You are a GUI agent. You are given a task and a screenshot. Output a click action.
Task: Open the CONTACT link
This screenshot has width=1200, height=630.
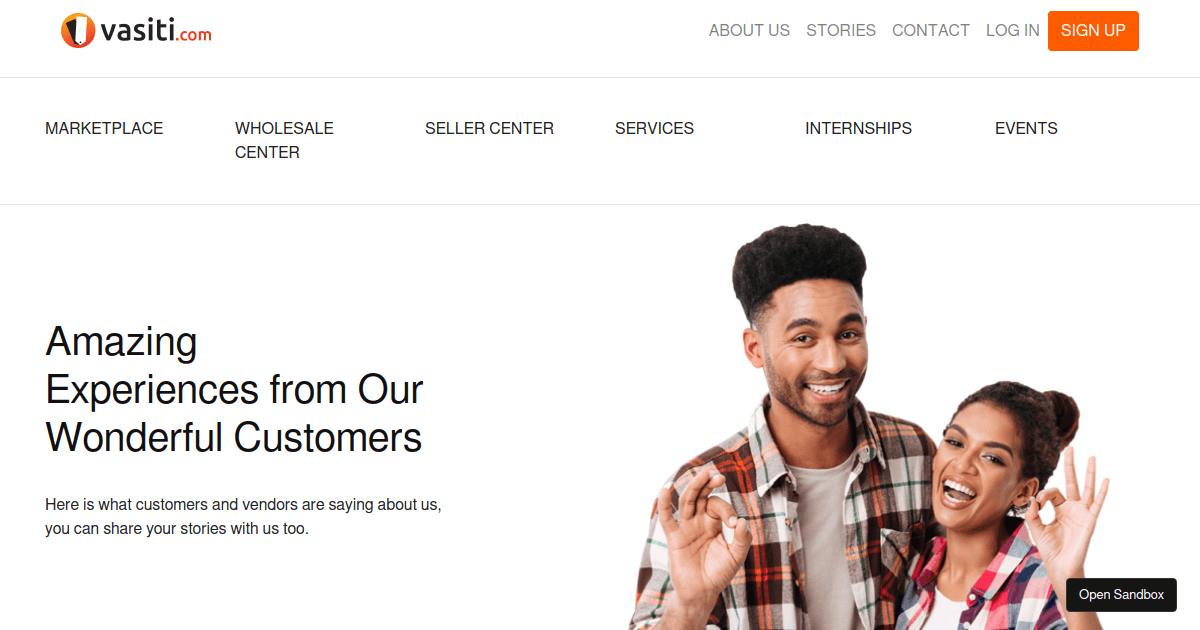tap(931, 31)
